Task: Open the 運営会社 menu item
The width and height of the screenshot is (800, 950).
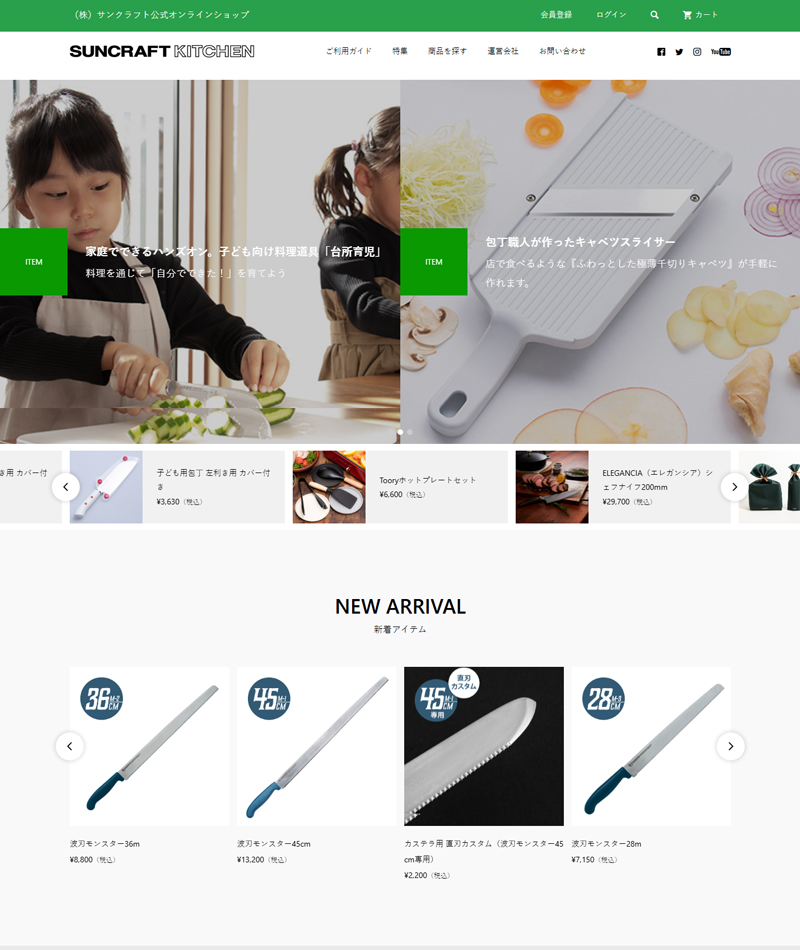Action: coord(503,51)
